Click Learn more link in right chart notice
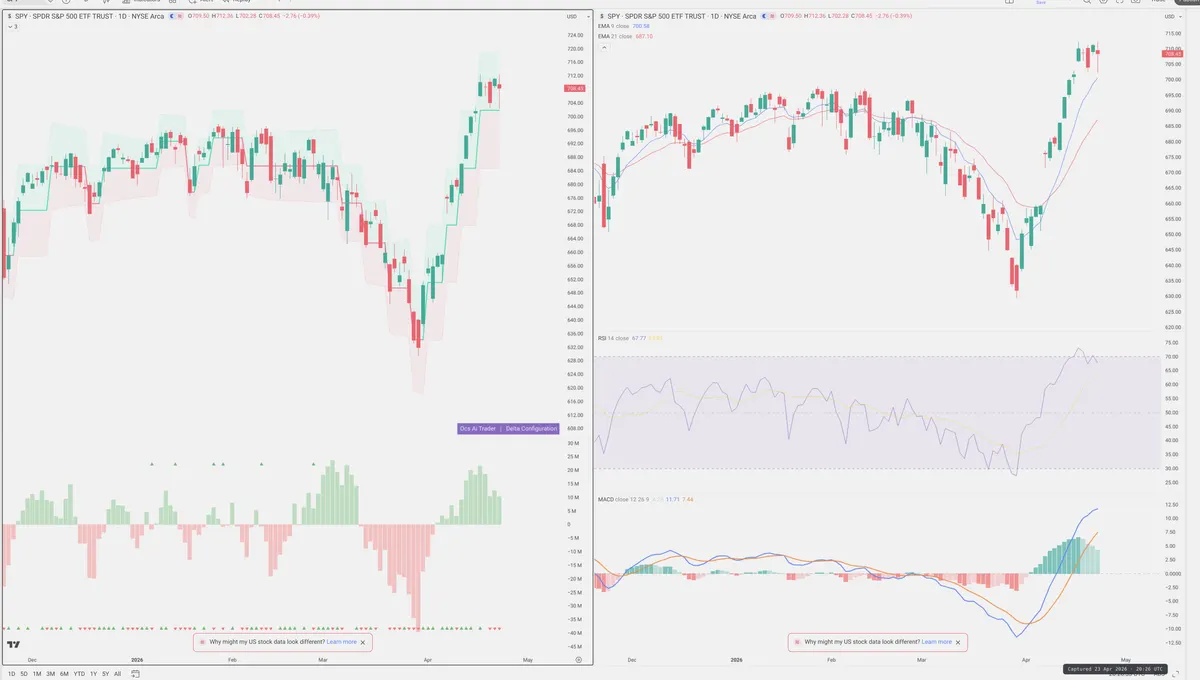Image resolution: width=1200 pixels, height=680 pixels. pos(937,642)
